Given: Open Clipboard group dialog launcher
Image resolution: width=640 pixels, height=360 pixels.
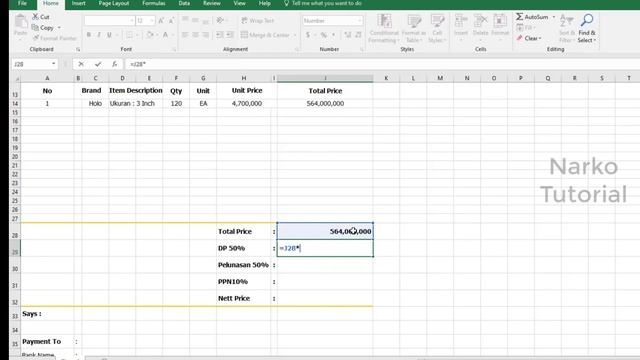Looking at the screenshot, I should (78, 49).
